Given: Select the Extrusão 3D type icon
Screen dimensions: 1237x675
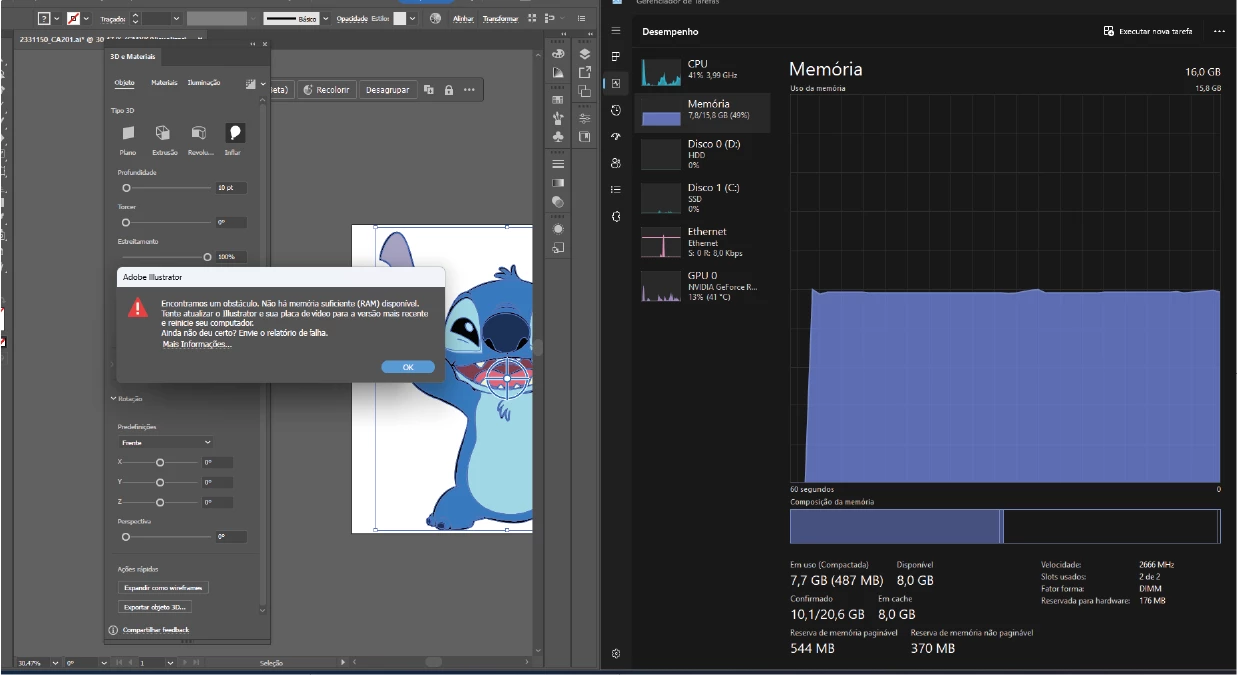Looking at the screenshot, I should pyautogui.click(x=163, y=132).
